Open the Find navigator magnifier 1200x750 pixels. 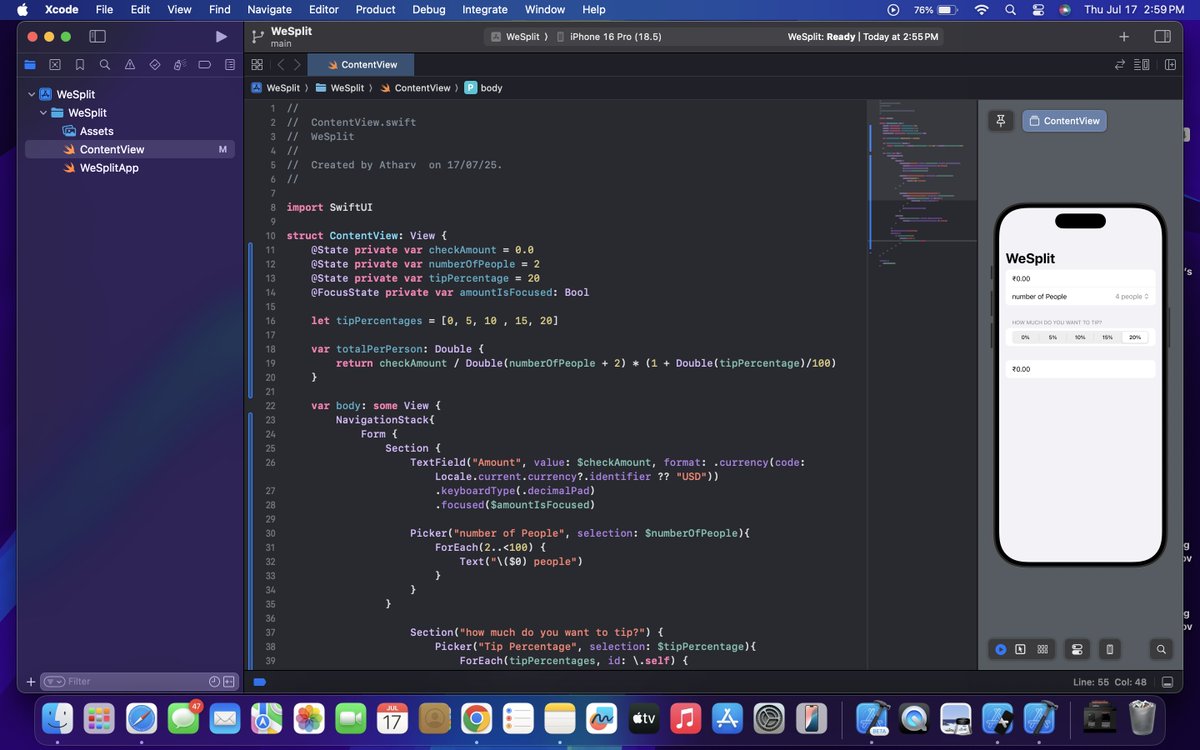click(105, 64)
